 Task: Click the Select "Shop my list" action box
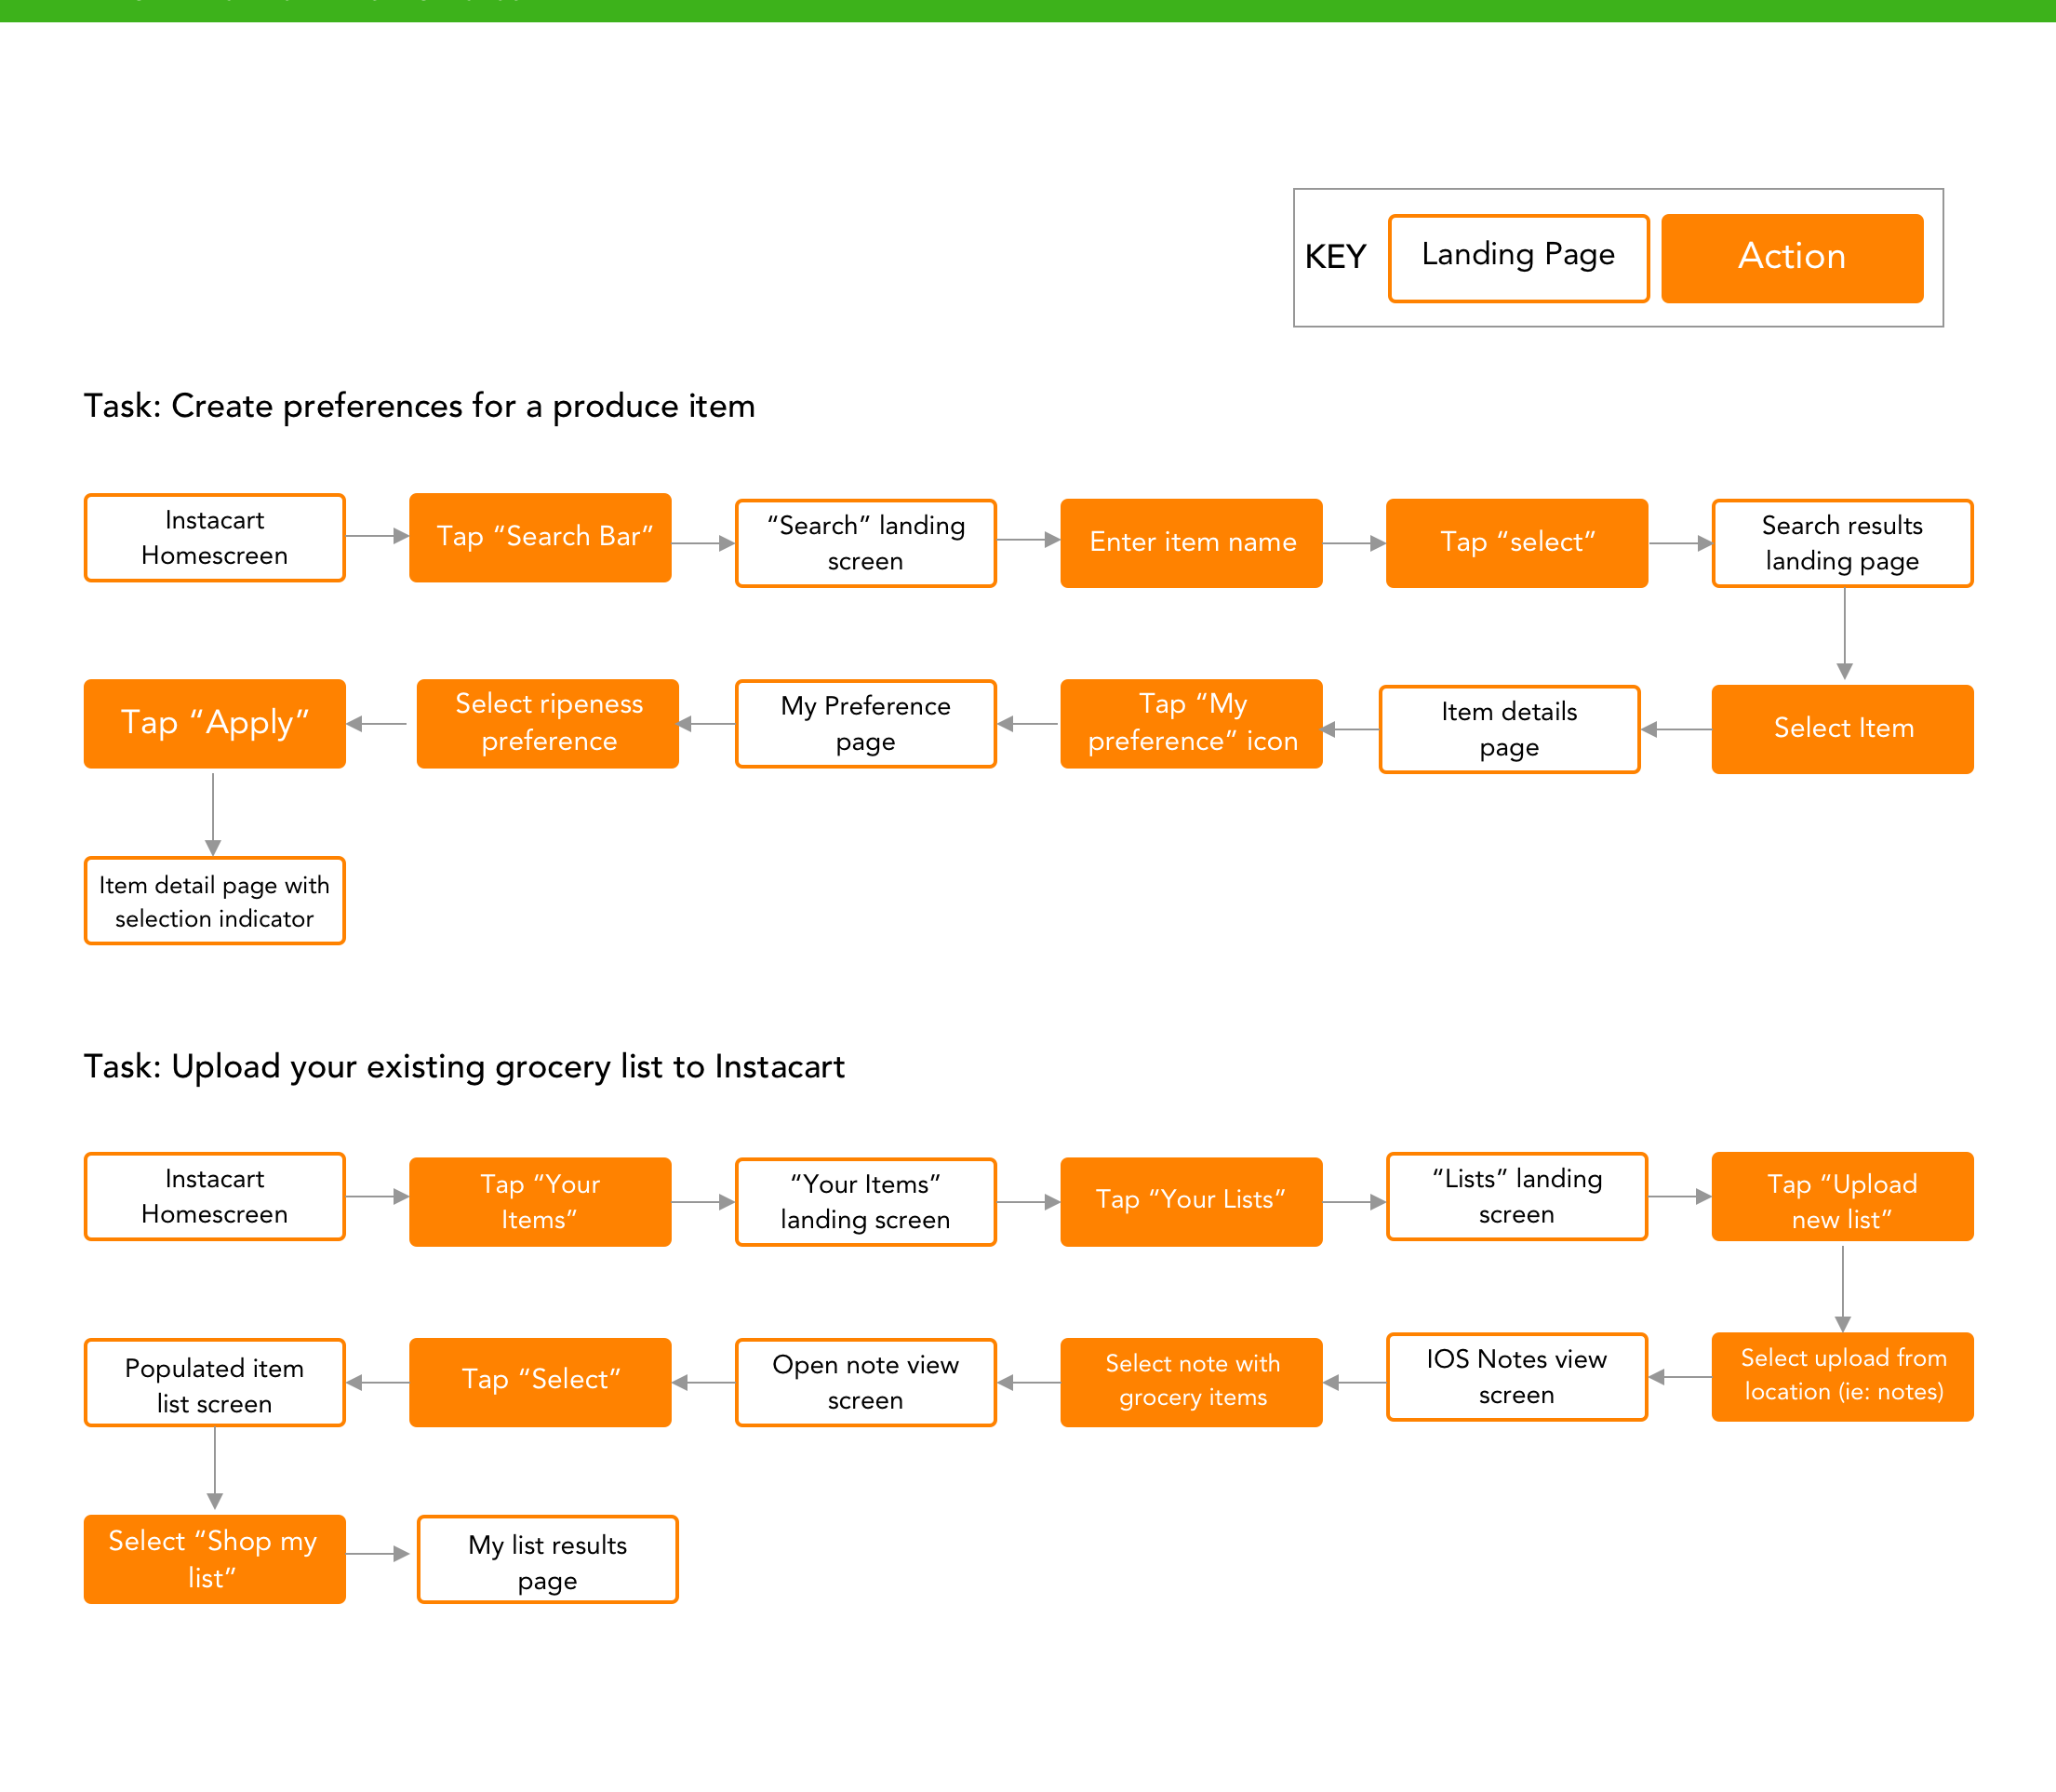(x=215, y=1559)
